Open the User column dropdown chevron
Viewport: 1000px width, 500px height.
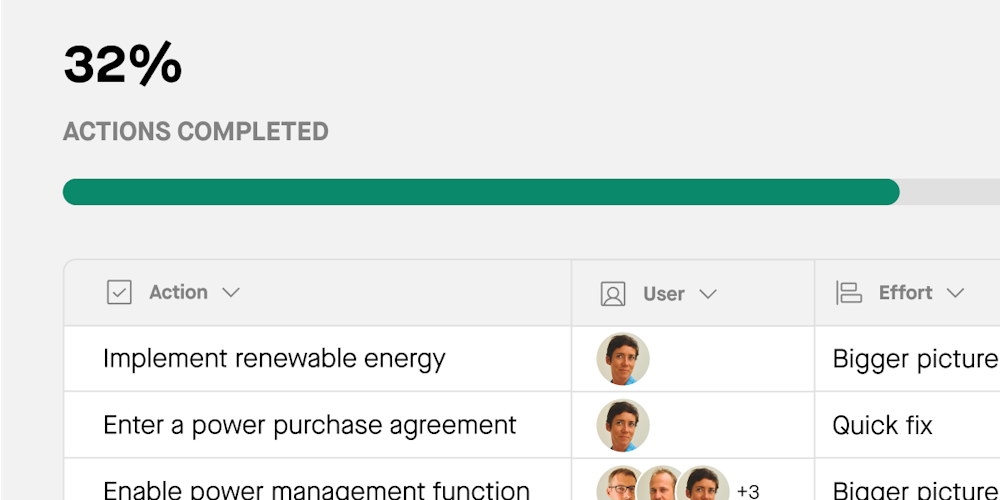click(x=708, y=293)
